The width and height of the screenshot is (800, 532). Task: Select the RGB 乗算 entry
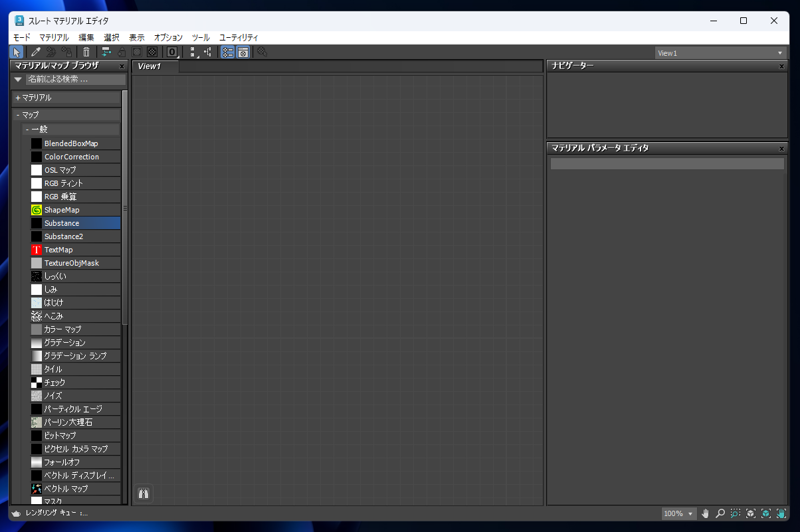tap(76, 196)
